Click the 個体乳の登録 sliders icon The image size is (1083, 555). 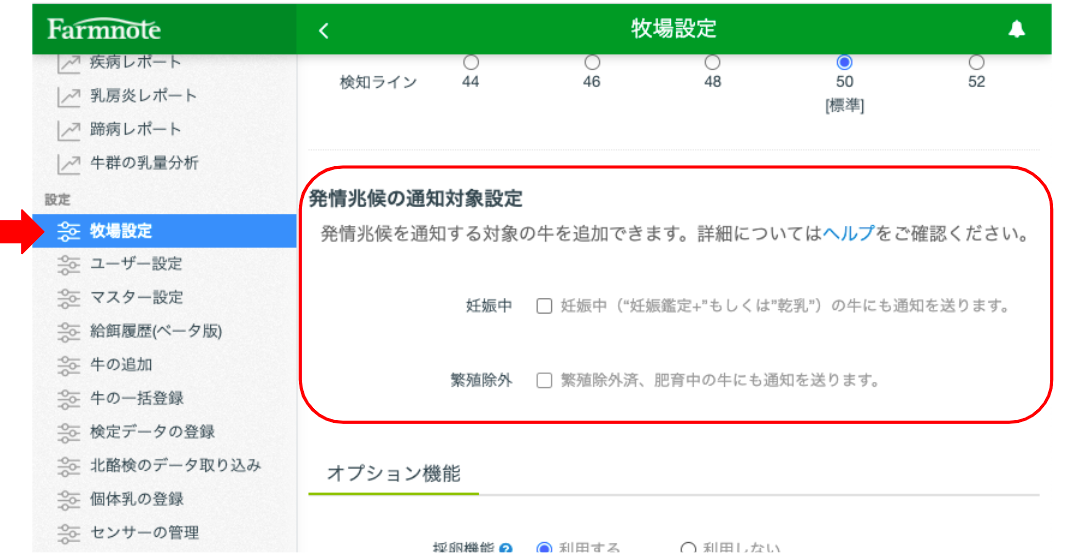pos(68,500)
